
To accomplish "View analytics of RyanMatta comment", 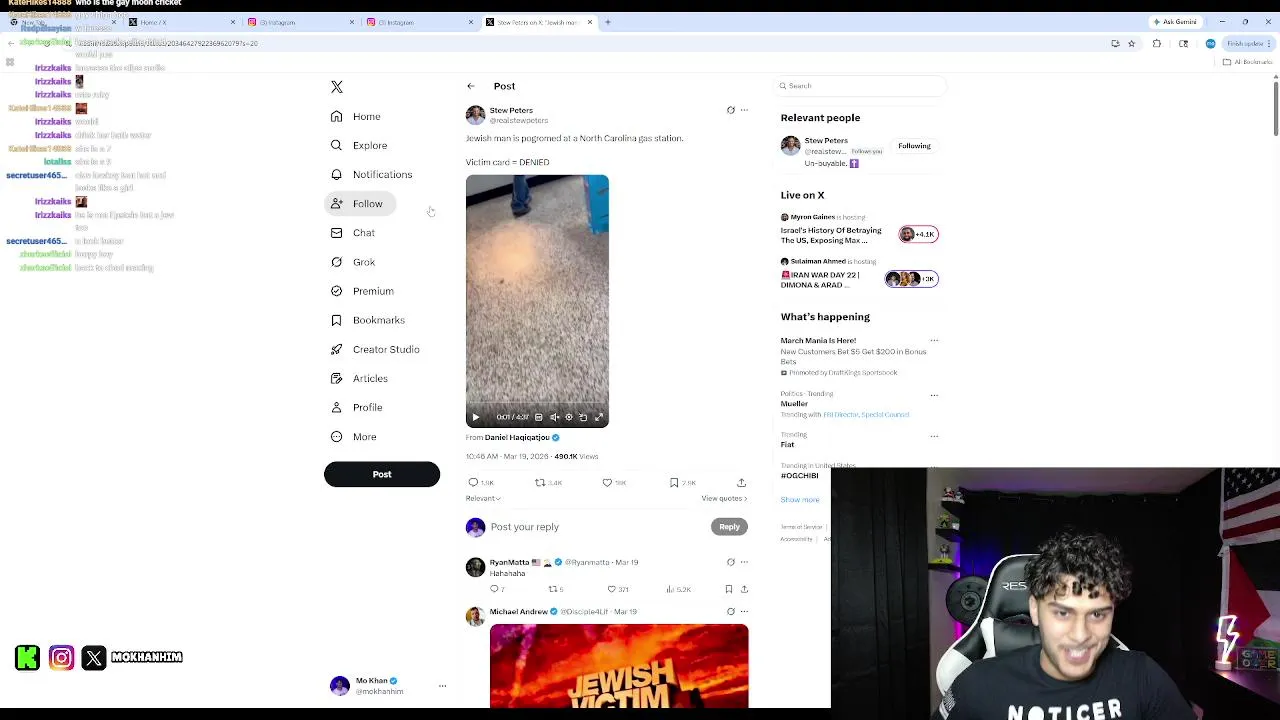I will tap(678, 589).
